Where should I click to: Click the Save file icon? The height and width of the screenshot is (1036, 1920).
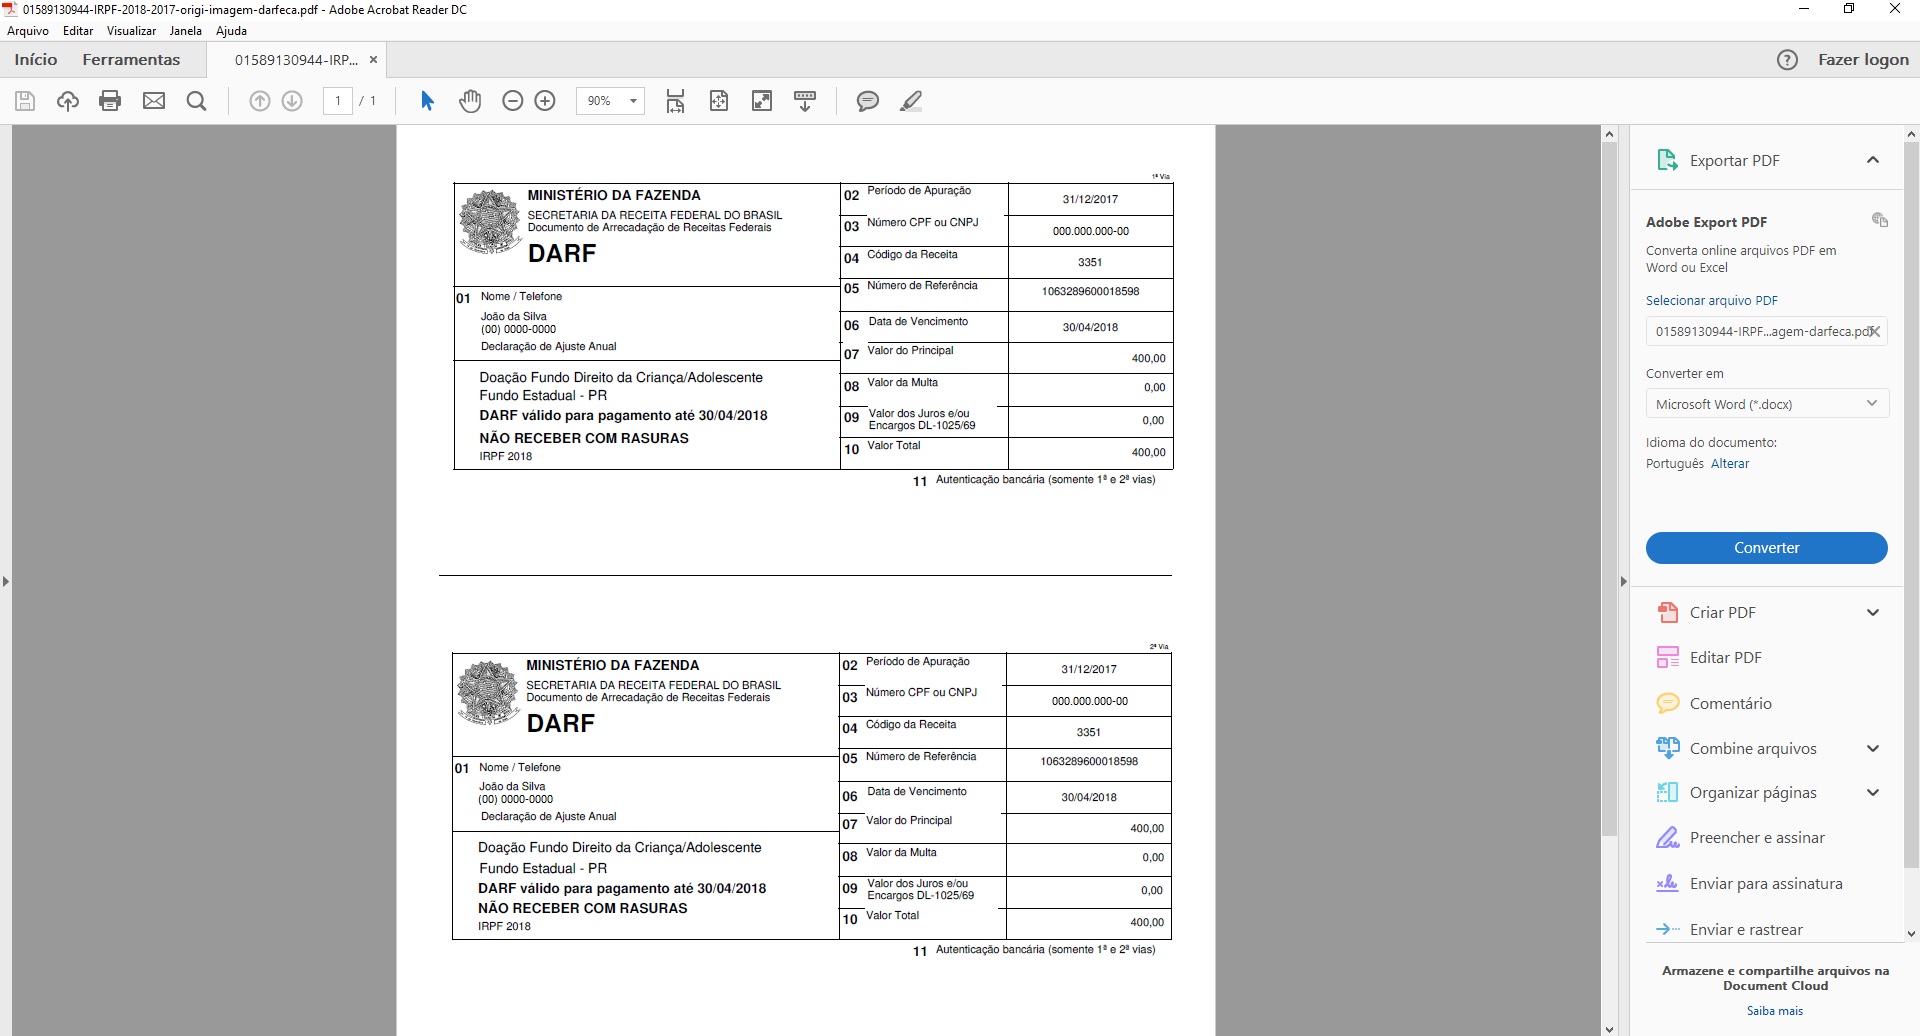(x=25, y=101)
